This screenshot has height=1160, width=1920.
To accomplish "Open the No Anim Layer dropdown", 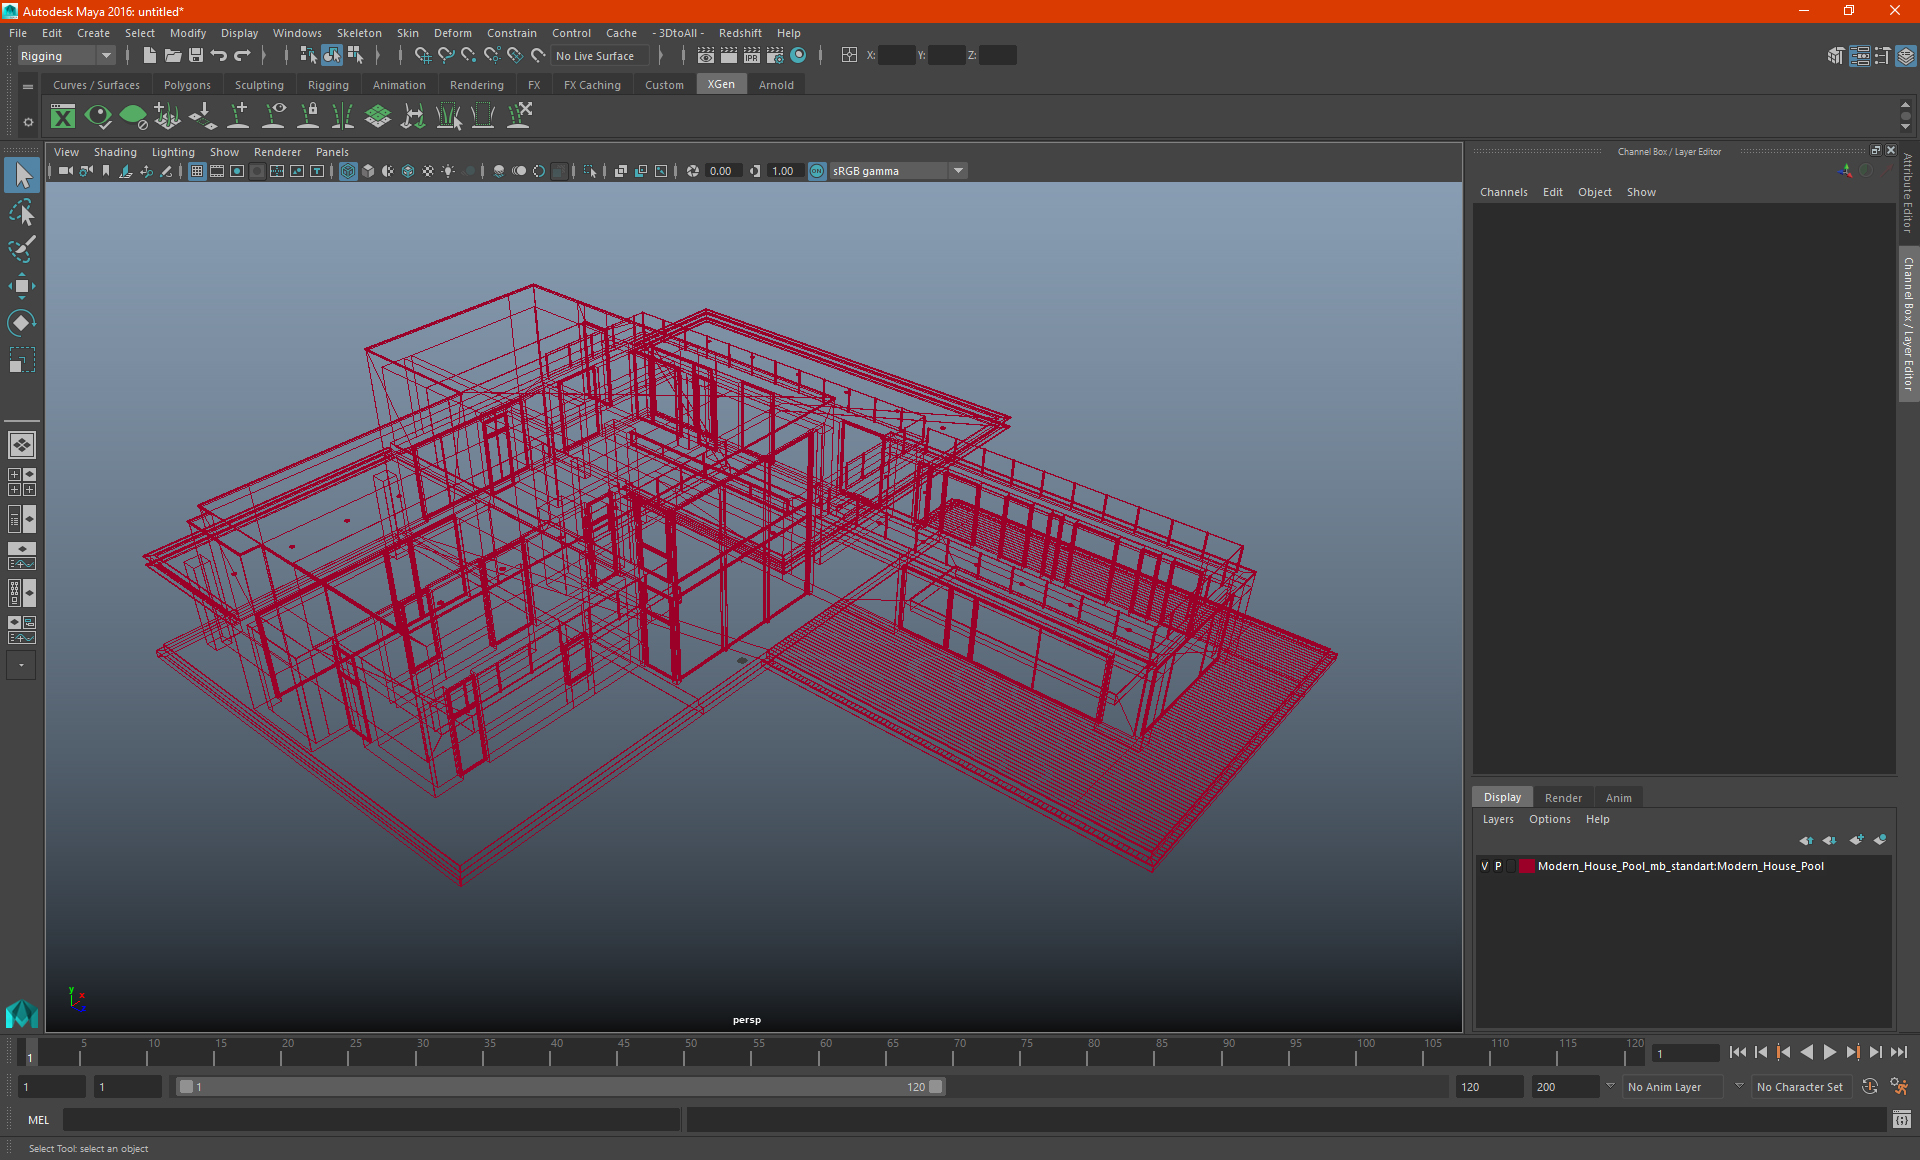I will point(1673,1087).
